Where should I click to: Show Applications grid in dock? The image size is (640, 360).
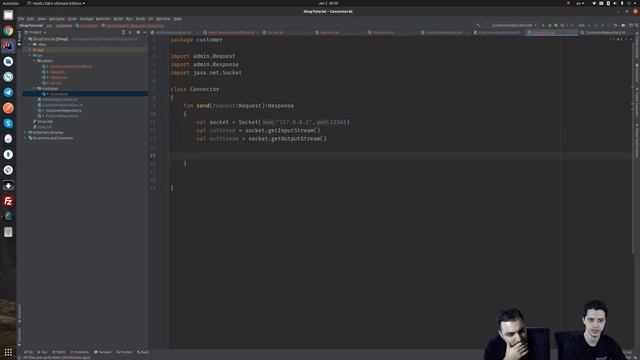tap(8, 352)
